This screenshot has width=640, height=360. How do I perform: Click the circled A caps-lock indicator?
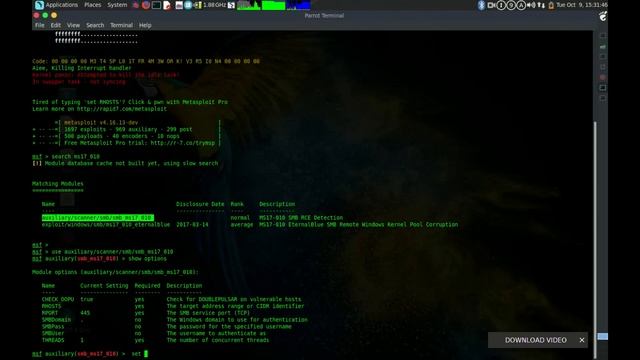521,5
